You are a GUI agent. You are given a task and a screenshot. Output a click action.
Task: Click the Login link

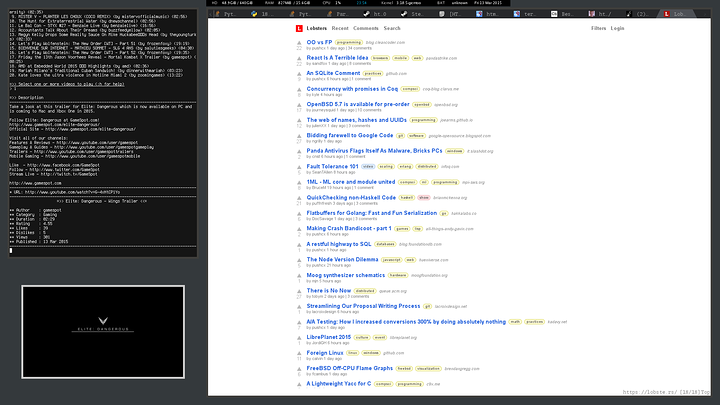pos(616,28)
